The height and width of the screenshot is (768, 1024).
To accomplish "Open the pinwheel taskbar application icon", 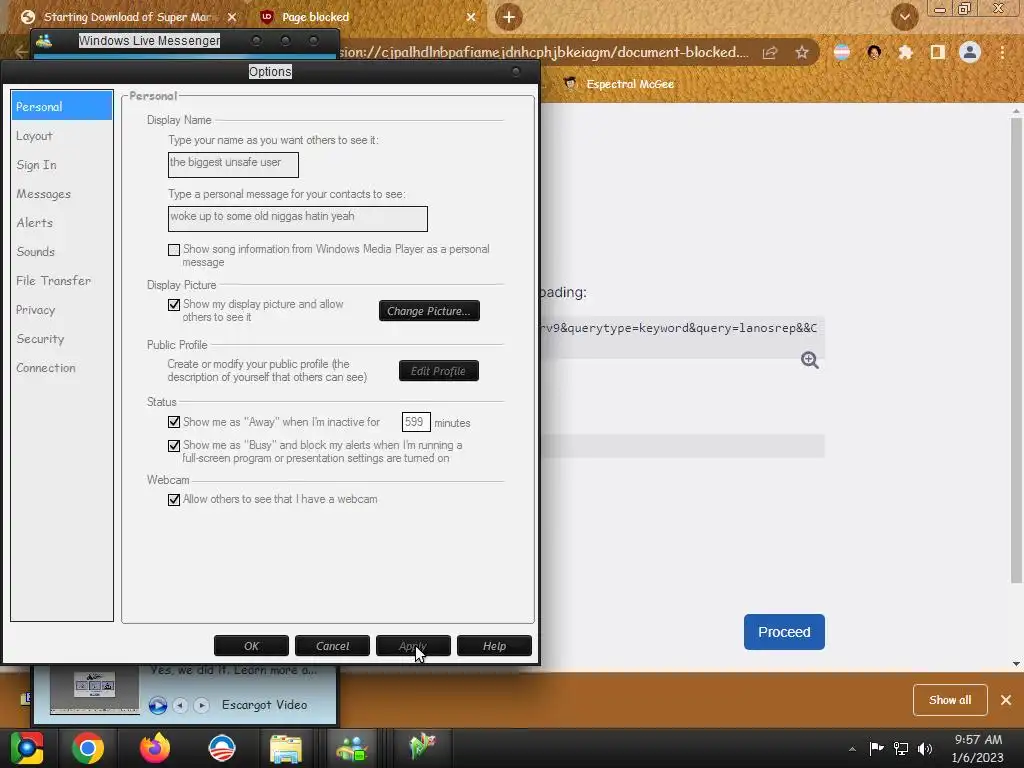I will pos(422,746).
